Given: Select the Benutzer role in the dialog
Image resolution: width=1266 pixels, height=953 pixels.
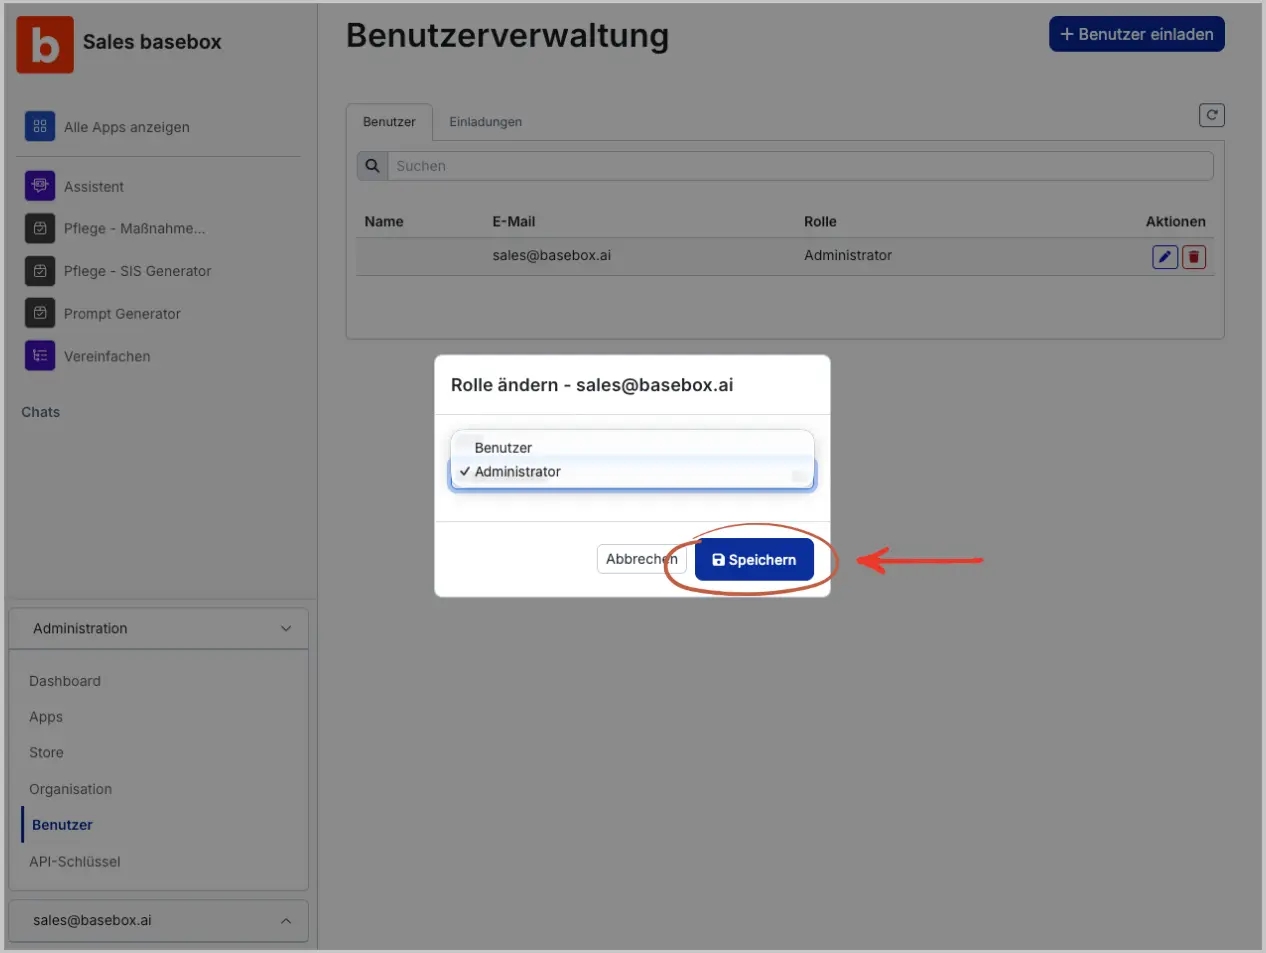Looking at the screenshot, I should click(x=504, y=447).
